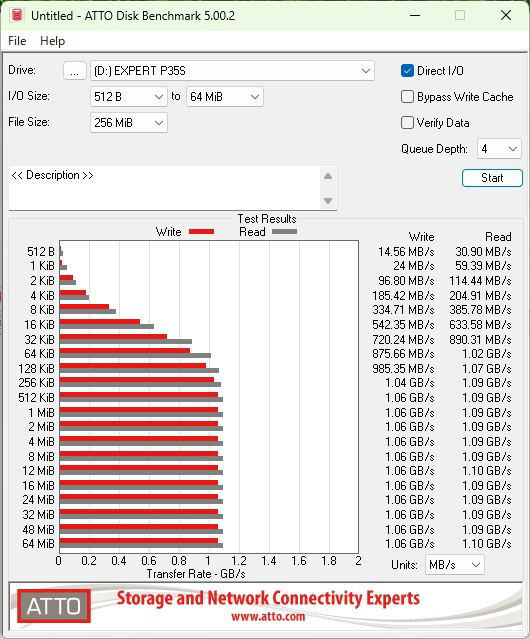Screen dimensions: 530x639
Task: Click the 12 MiB read value 1.10 GB/s
Action: click(487, 471)
